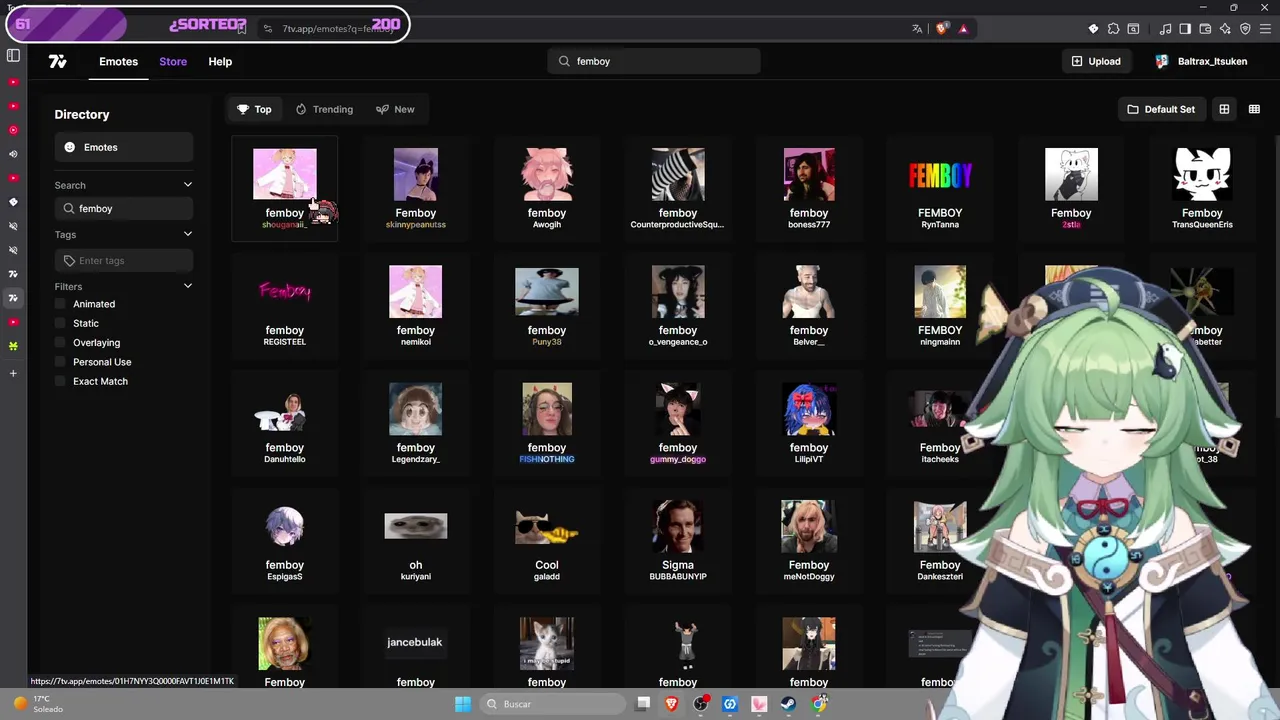Open the Femboy emote by TransQueenEris
This screenshot has height=720, width=1280.
(1202, 188)
